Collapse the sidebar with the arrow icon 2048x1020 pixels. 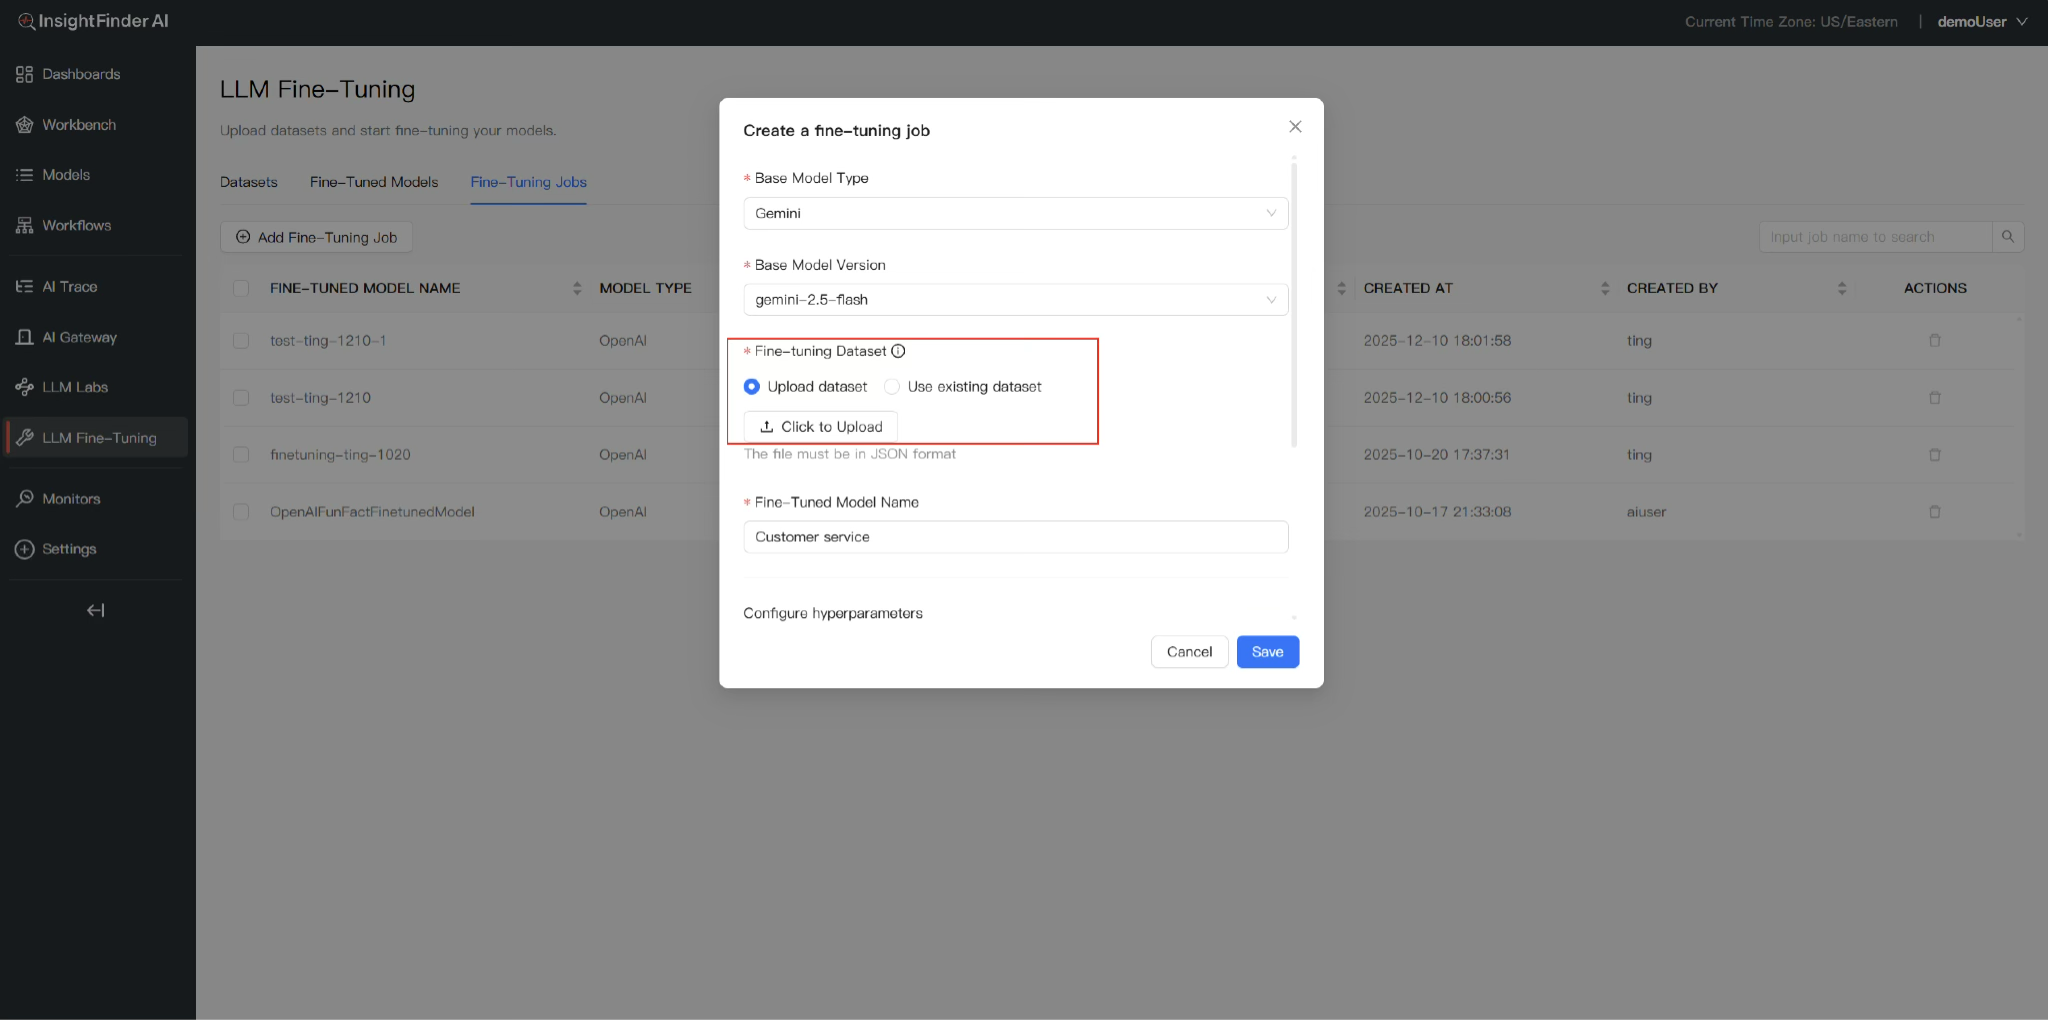pyautogui.click(x=95, y=610)
